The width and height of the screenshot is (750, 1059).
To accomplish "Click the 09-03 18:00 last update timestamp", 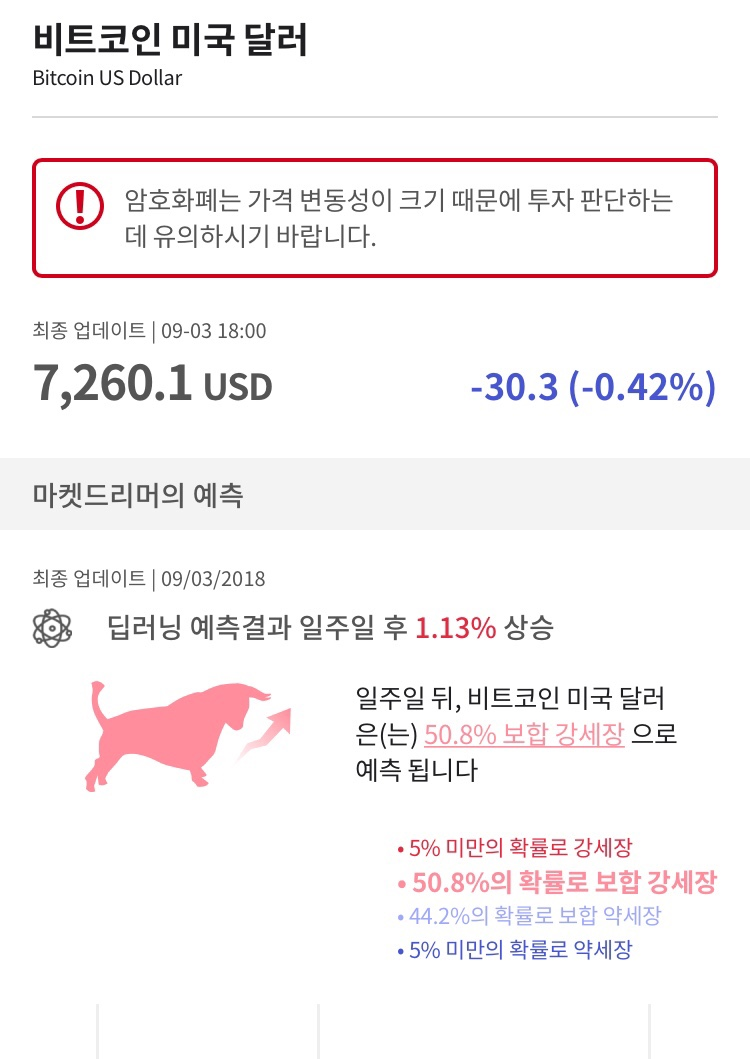I will 213,331.
